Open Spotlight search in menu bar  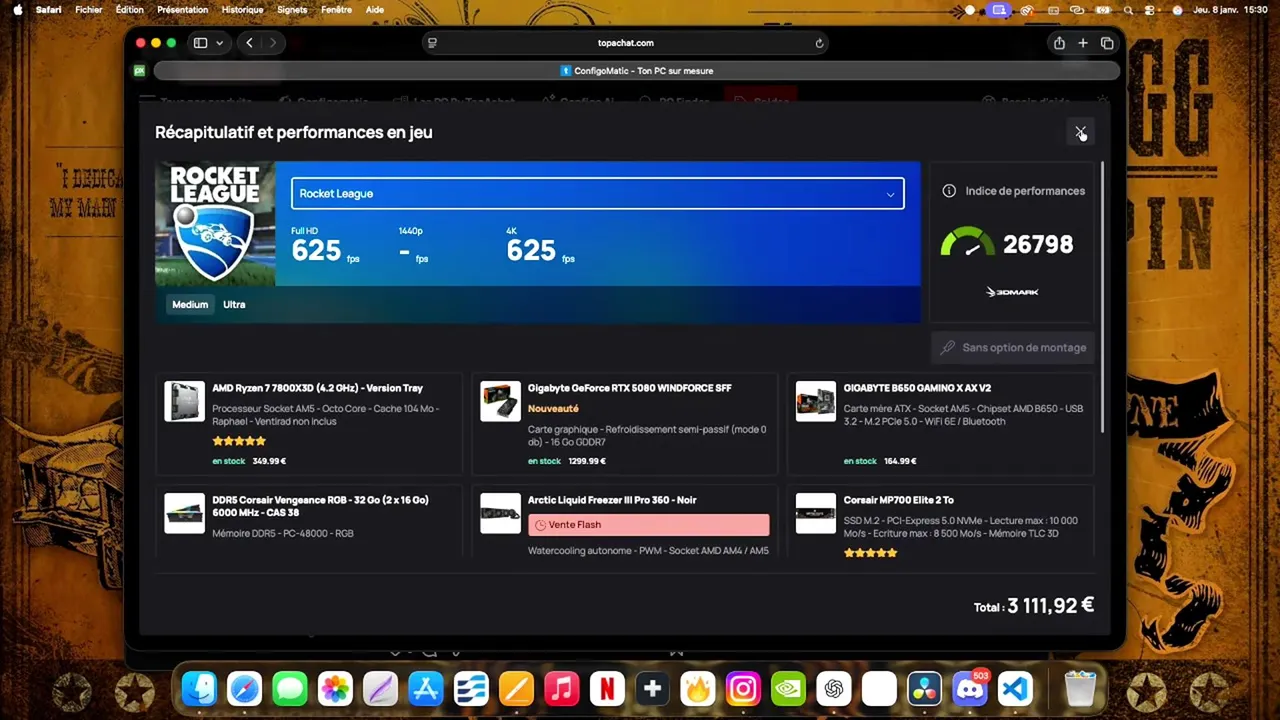[x=1128, y=10]
